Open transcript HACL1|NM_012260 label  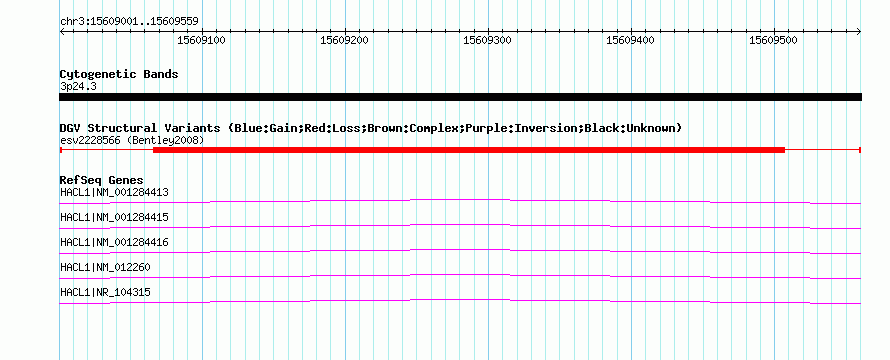106,267
